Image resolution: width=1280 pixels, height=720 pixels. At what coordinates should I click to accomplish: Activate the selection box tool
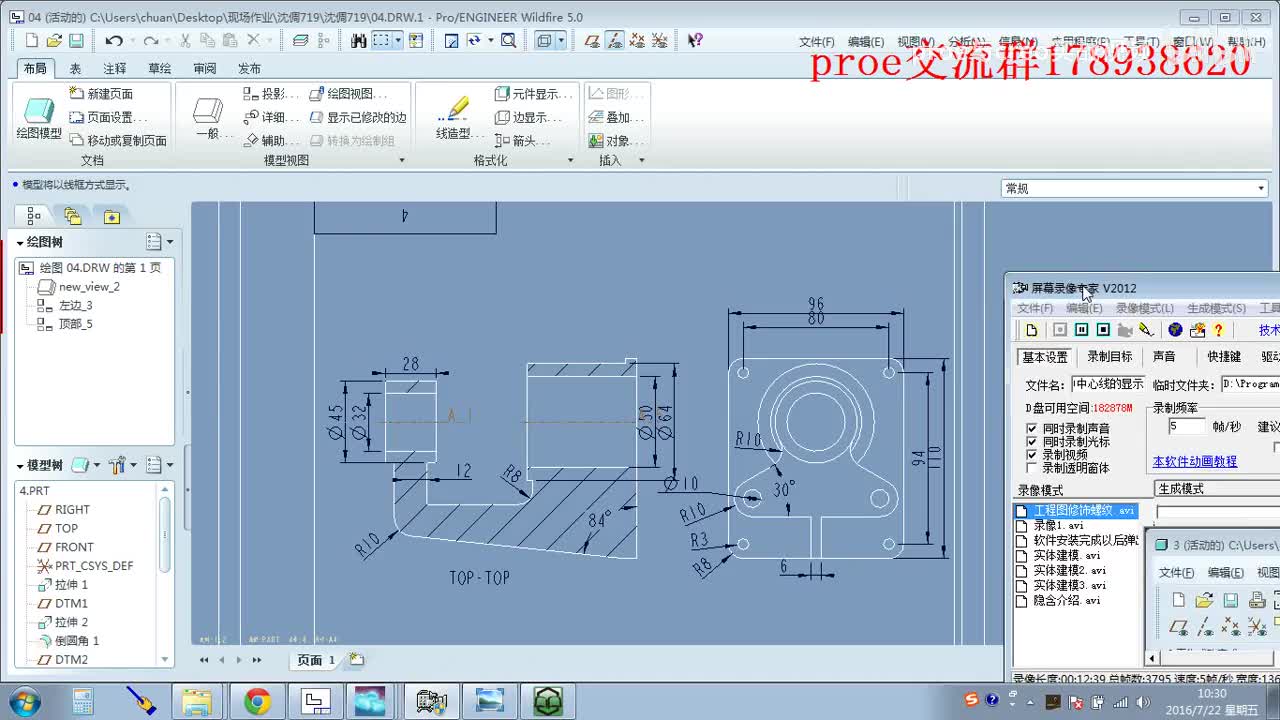coord(382,40)
